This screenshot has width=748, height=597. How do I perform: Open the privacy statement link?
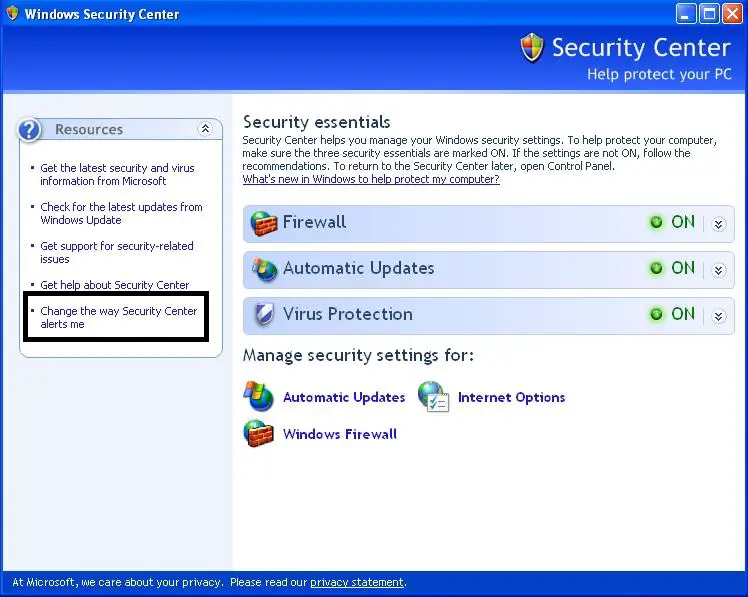(x=357, y=582)
